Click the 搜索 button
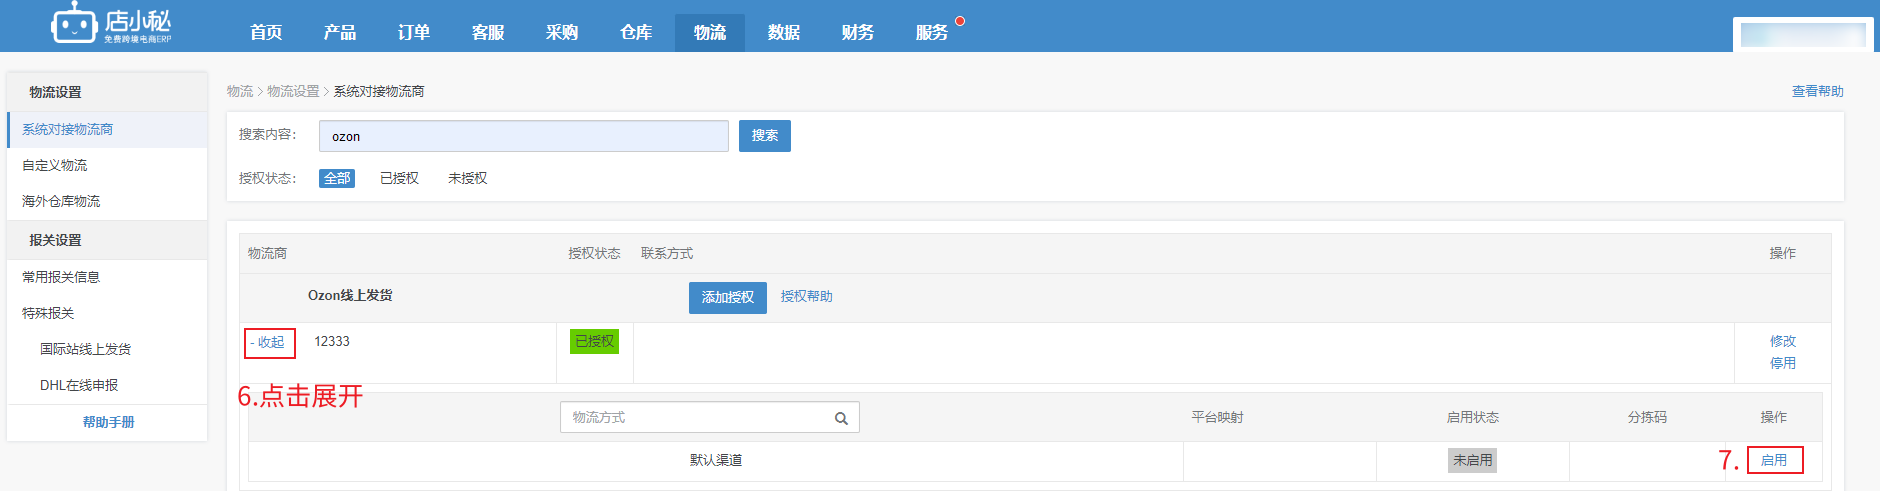Screen dimensions: 1880x491 coord(765,136)
